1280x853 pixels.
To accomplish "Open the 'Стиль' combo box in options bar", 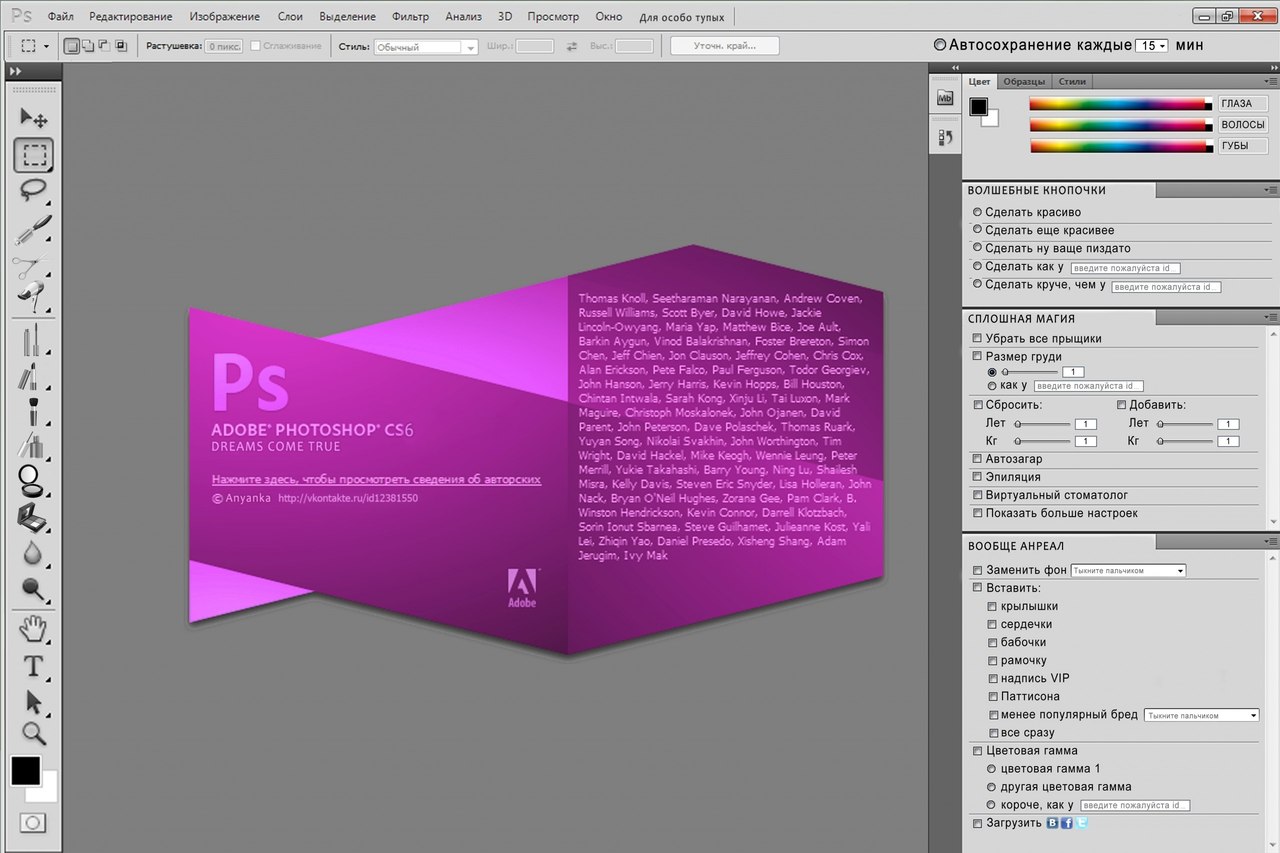I will [x=426, y=47].
